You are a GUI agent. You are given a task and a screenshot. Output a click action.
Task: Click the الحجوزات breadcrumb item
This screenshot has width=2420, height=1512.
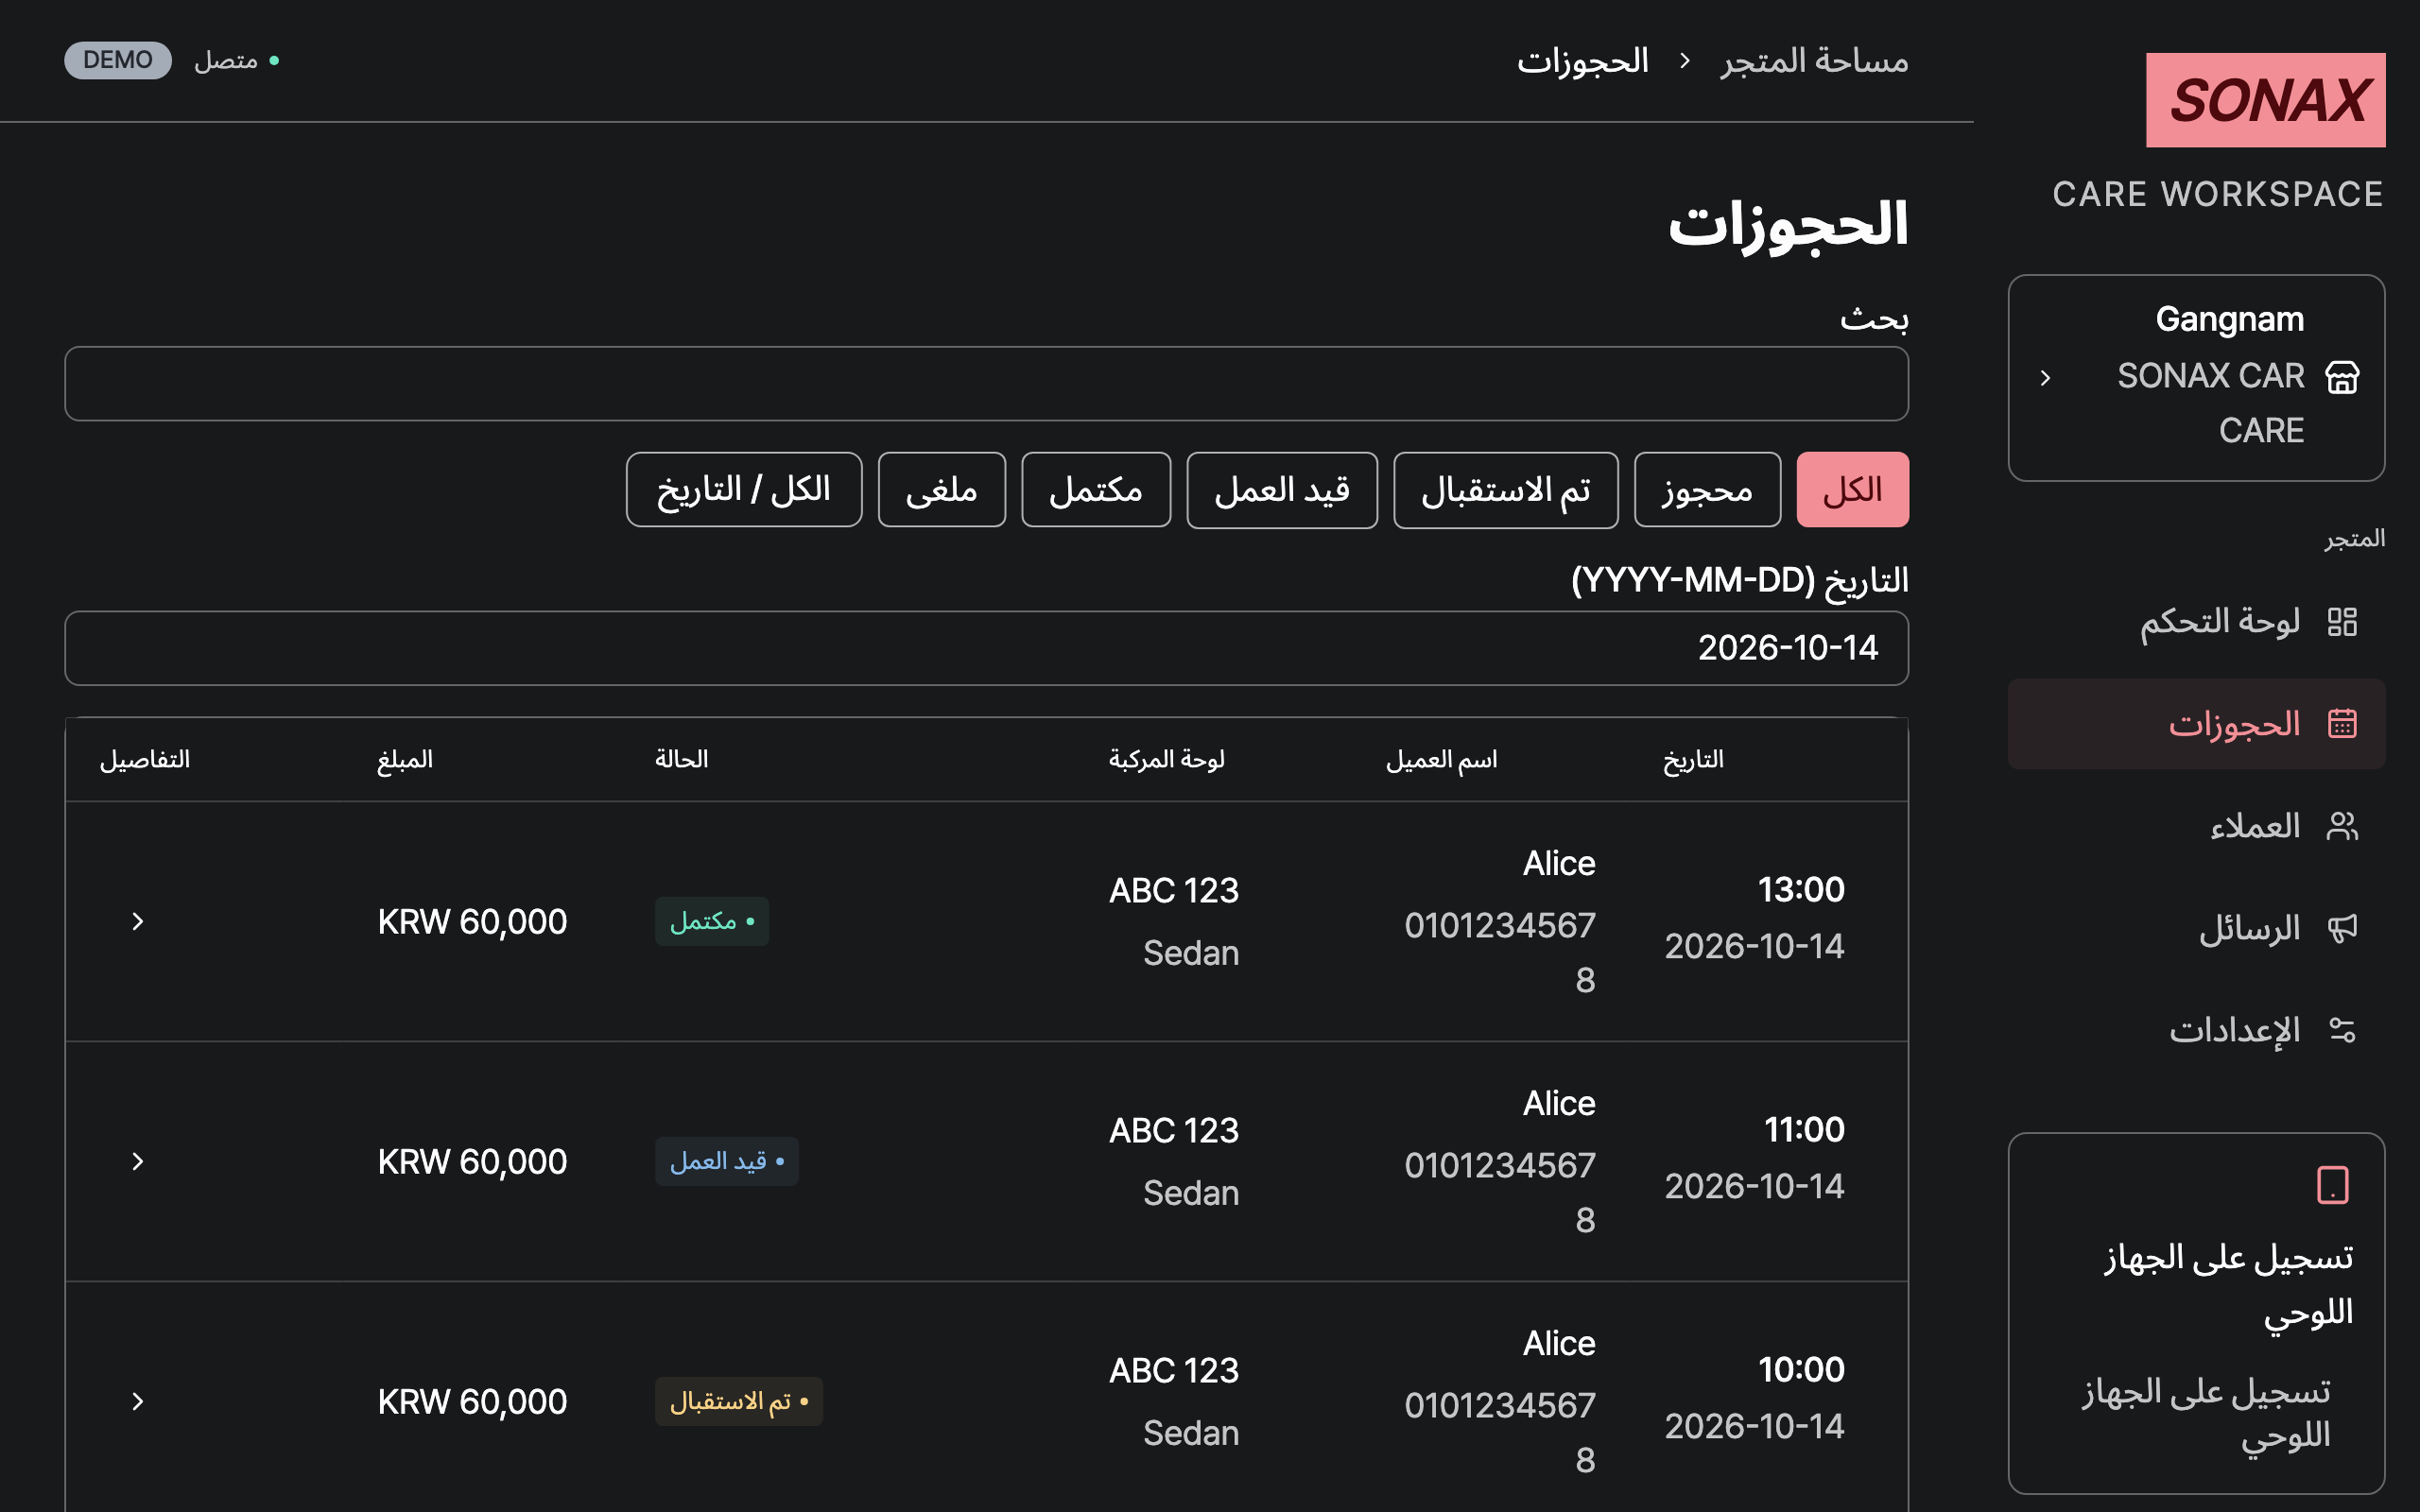click(x=1583, y=61)
